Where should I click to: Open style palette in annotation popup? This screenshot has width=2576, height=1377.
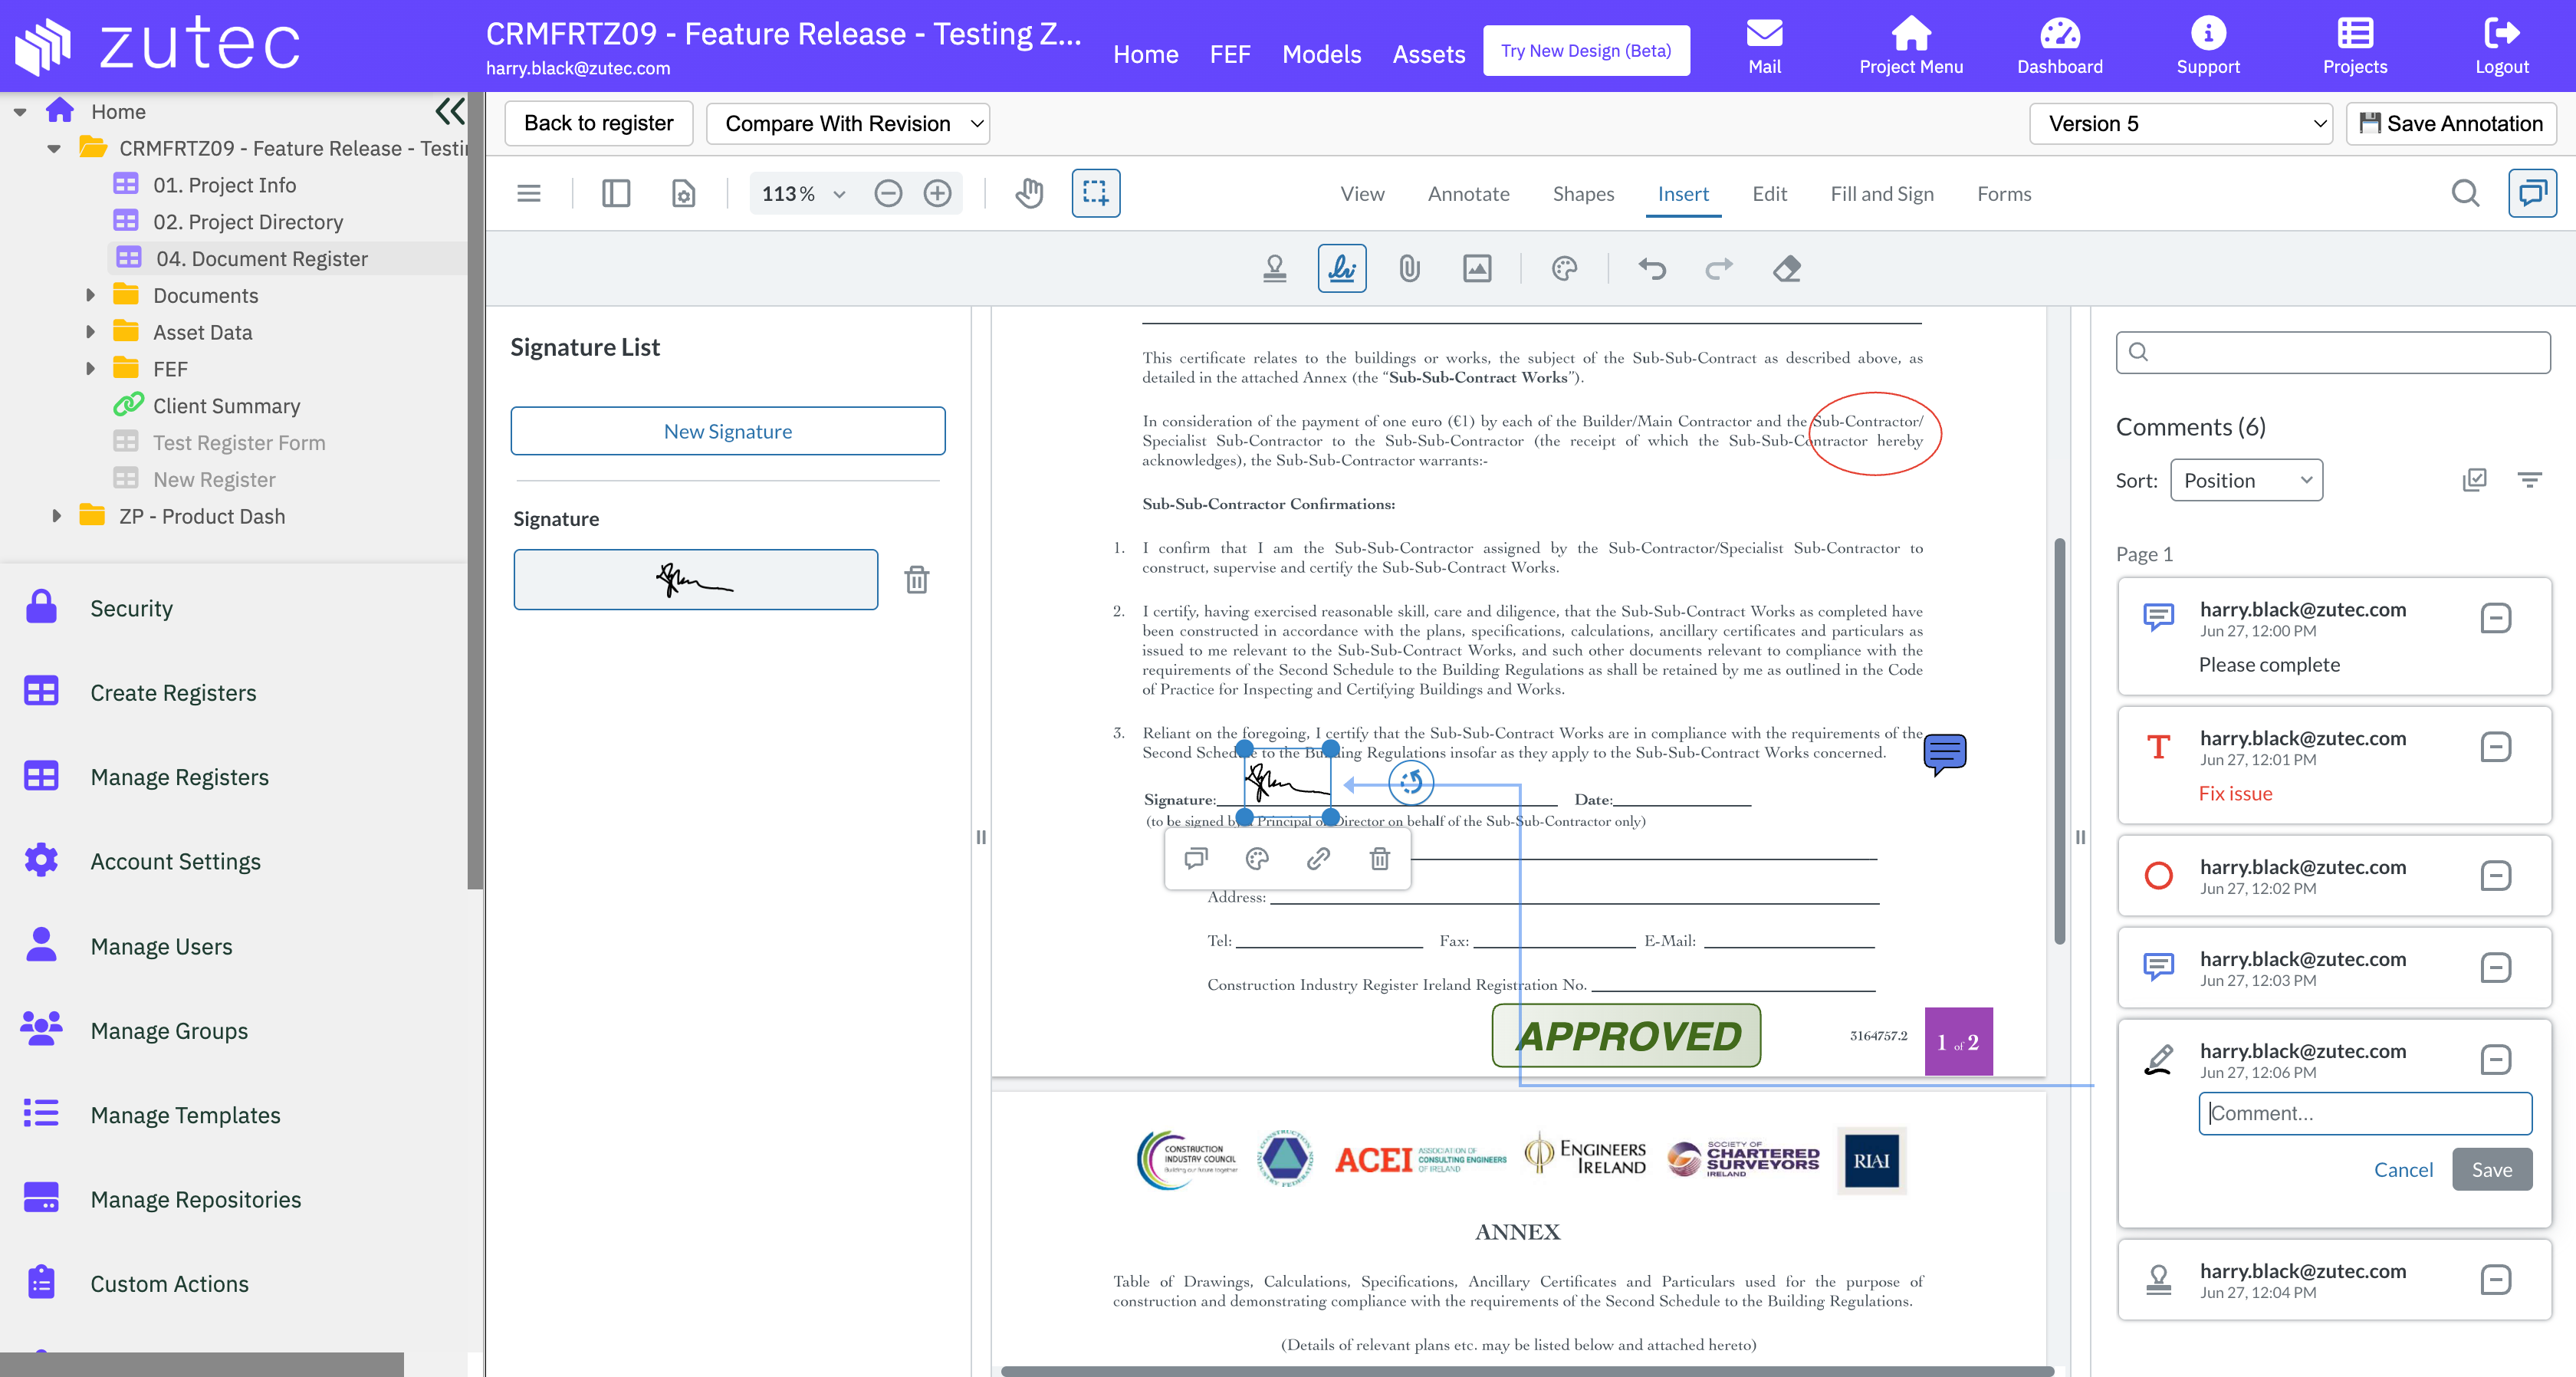pos(1257,858)
